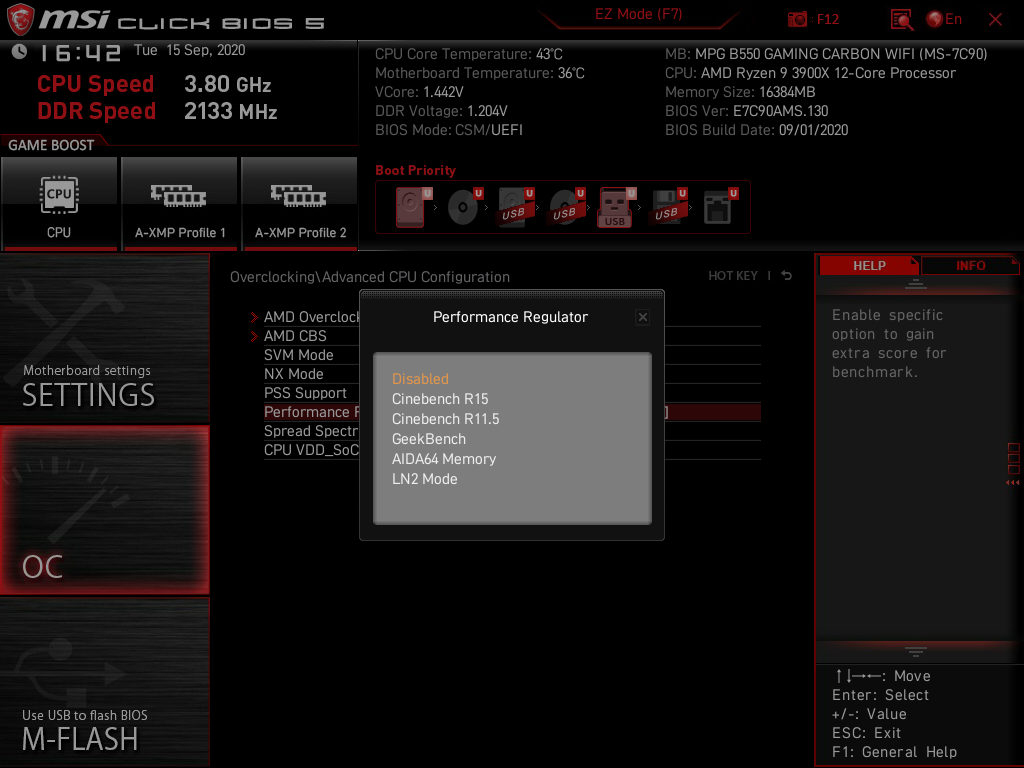Select the optical disc boot device icon
Screen dimensions: 1024x768
coord(463,207)
